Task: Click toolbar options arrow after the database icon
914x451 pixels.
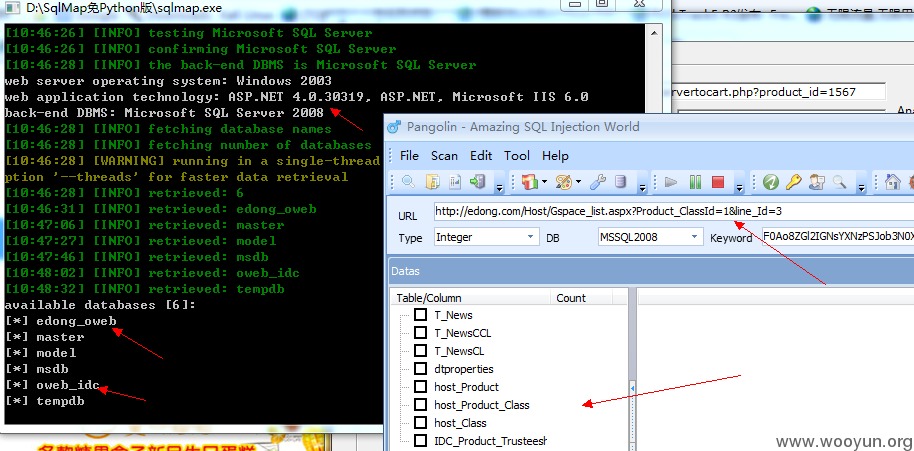Action: click(x=642, y=188)
